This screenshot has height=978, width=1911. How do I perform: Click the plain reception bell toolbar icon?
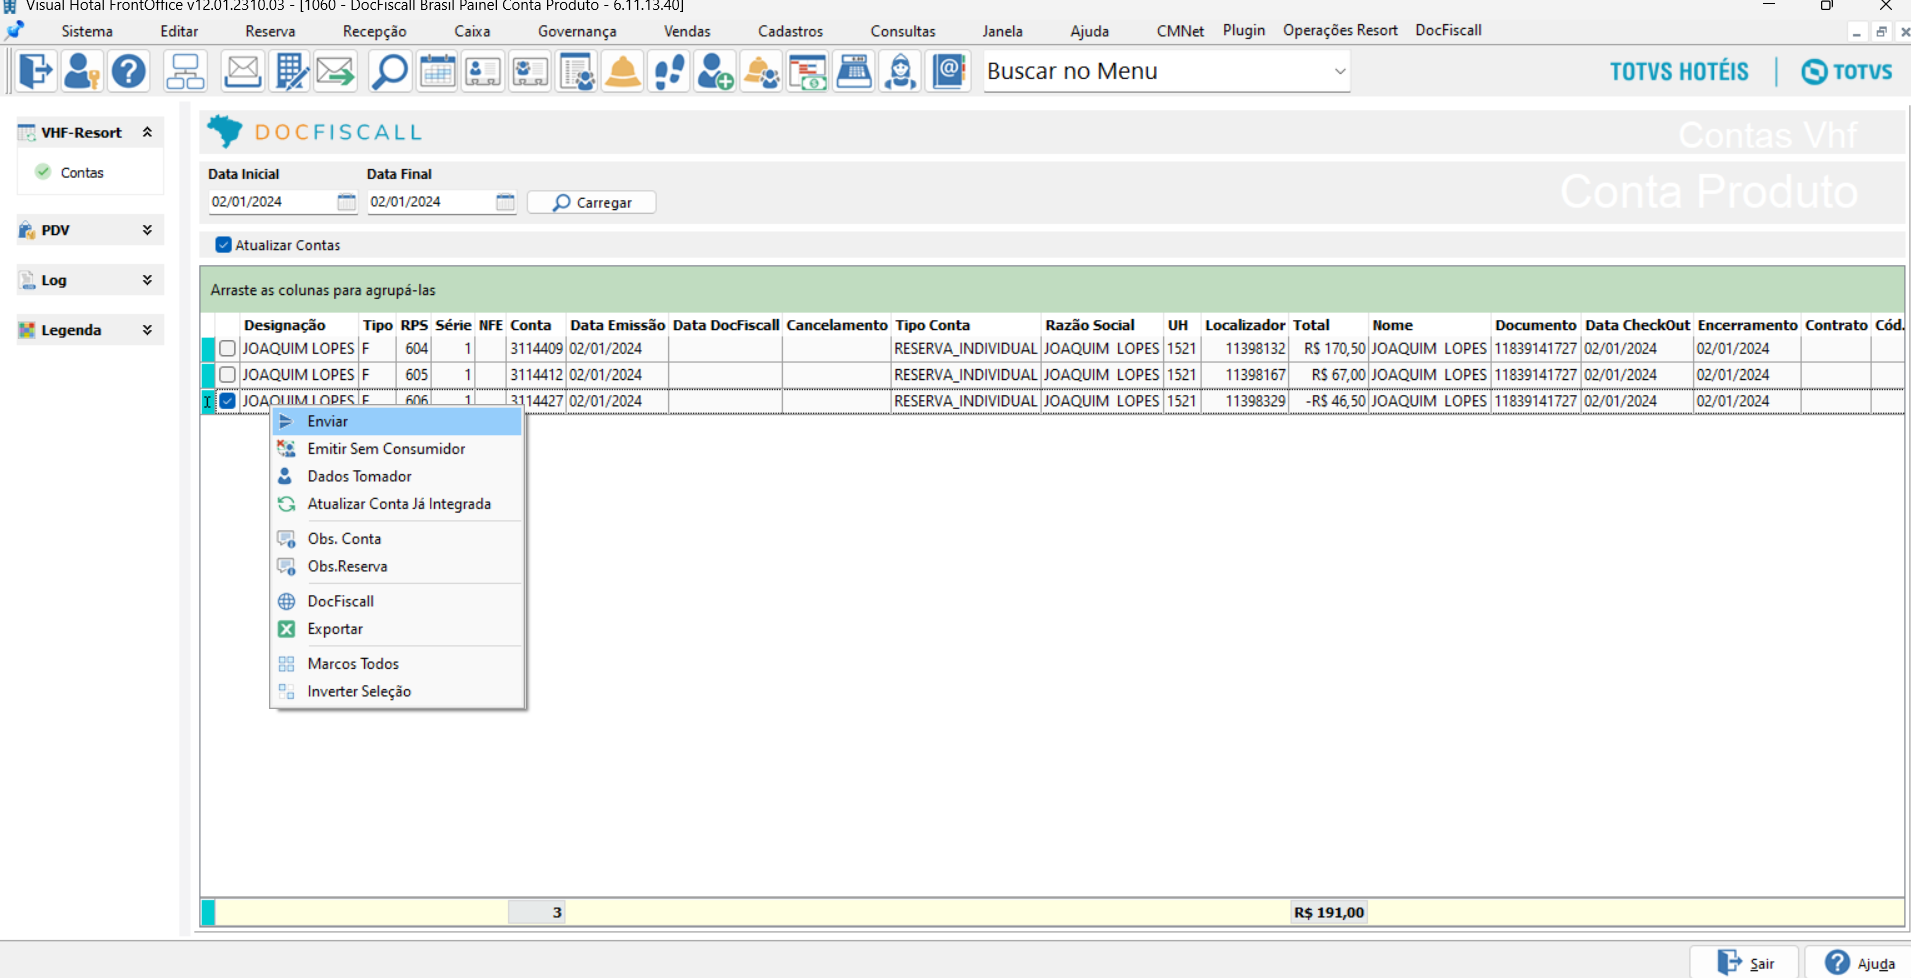[623, 72]
